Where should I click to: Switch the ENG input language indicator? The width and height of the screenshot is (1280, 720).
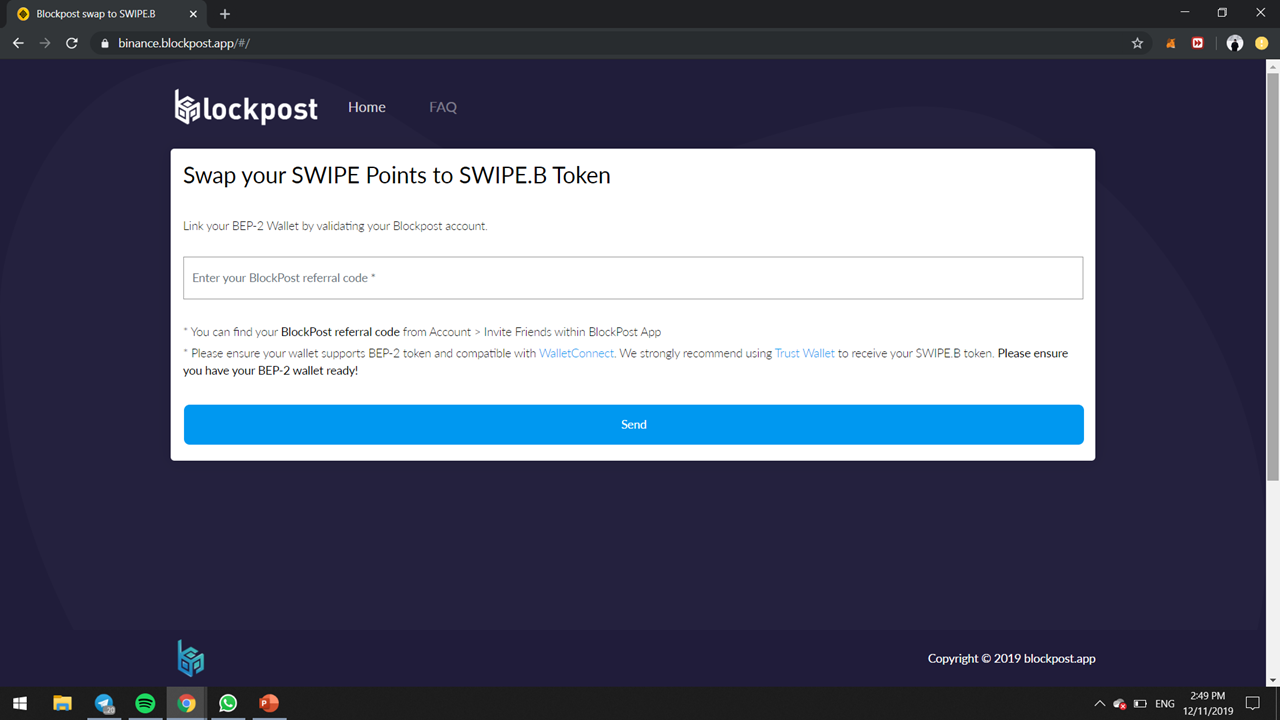coord(1165,704)
